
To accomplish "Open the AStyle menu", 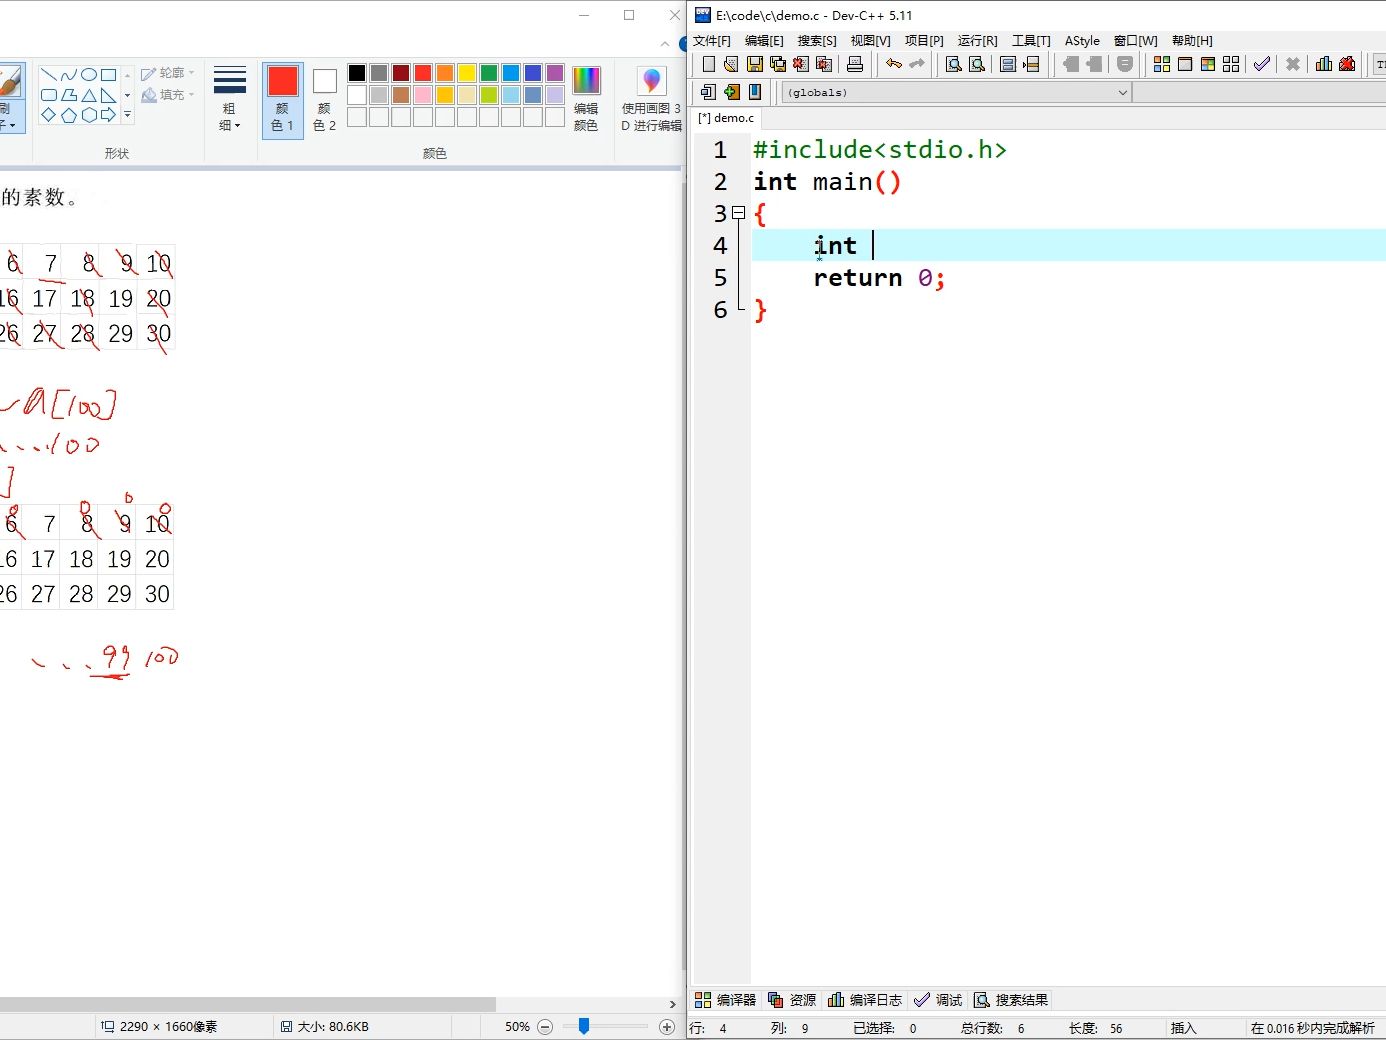I will (x=1082, y=41).
